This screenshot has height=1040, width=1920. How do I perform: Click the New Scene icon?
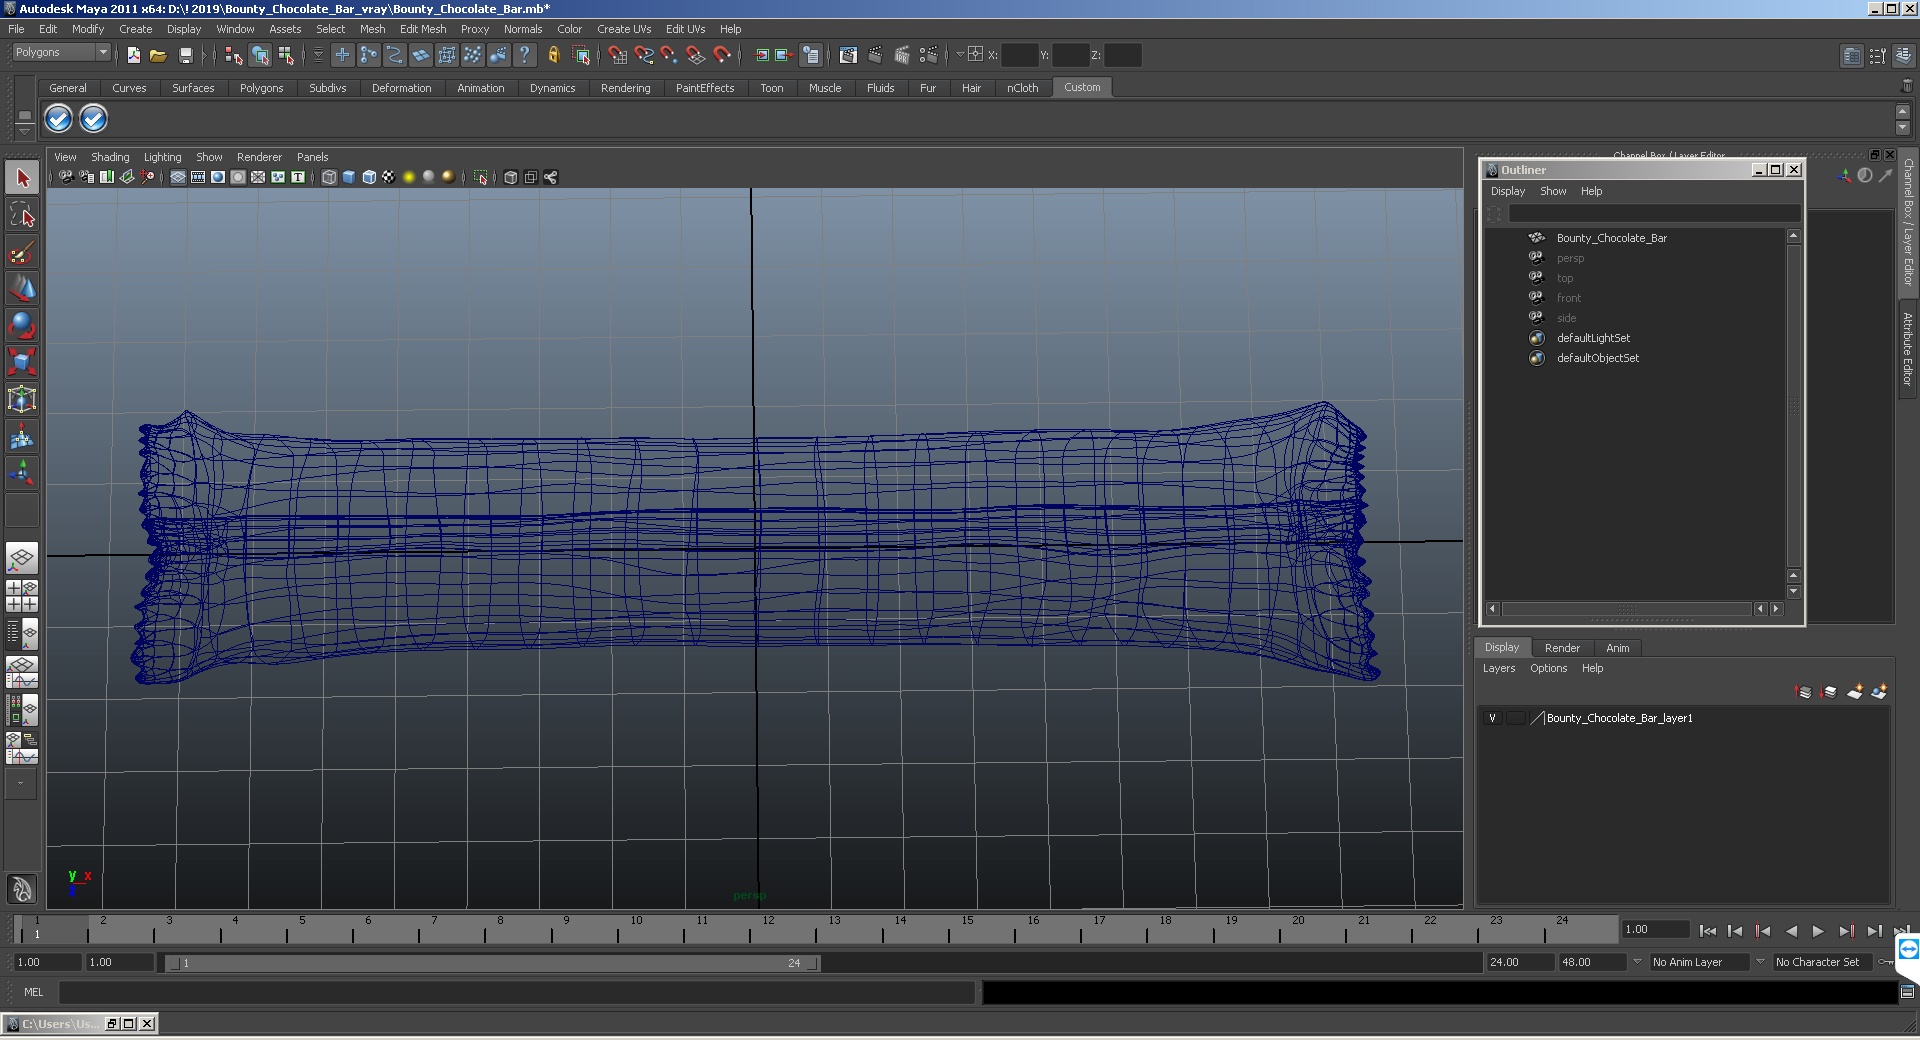pos(133,55)
